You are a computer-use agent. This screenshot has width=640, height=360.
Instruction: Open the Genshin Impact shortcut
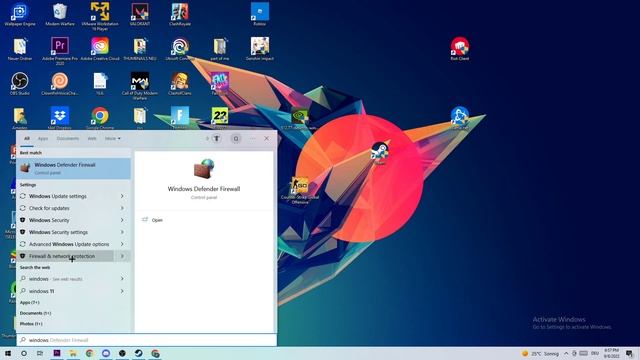[260, 49]
